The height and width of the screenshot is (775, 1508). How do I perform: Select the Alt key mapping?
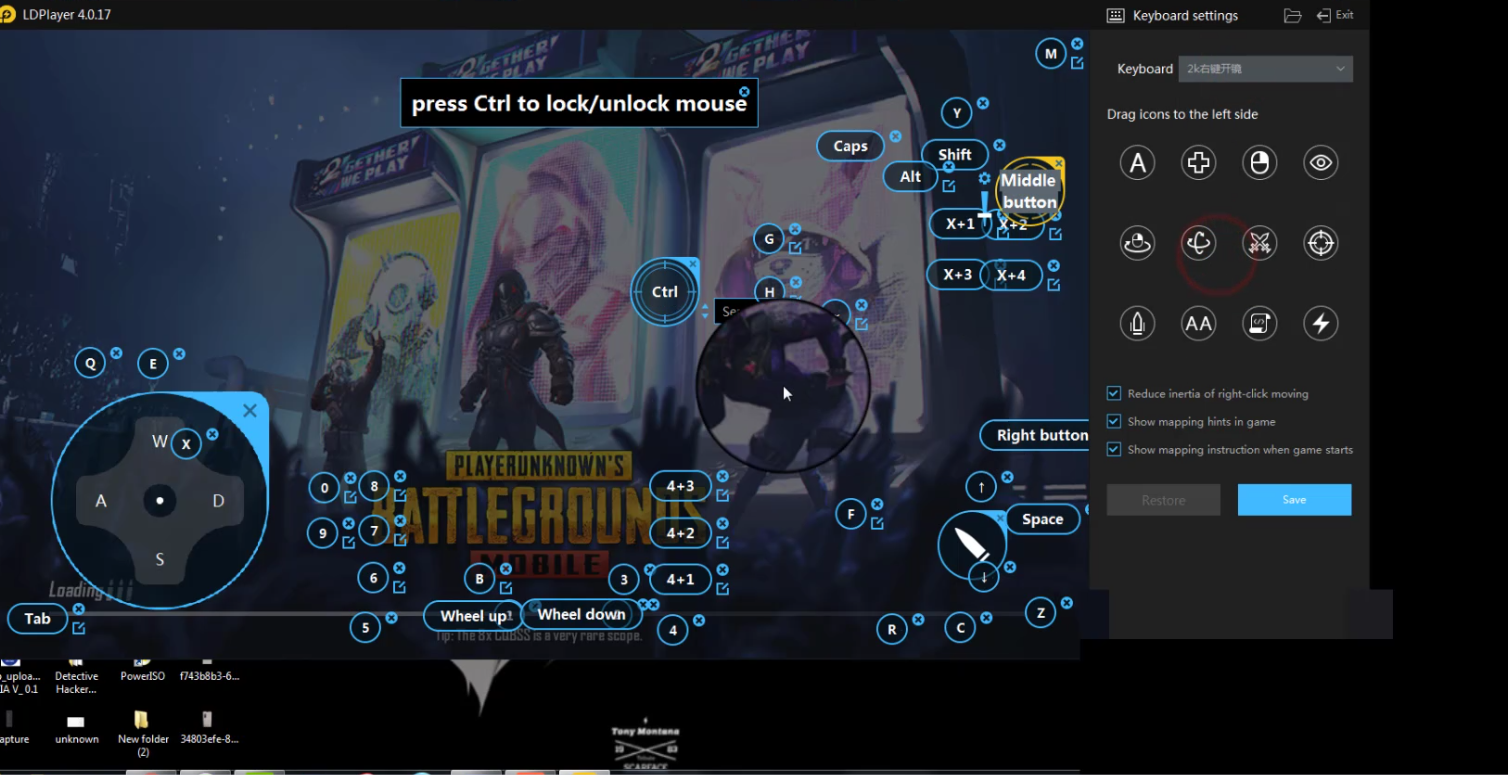(910, 177)
